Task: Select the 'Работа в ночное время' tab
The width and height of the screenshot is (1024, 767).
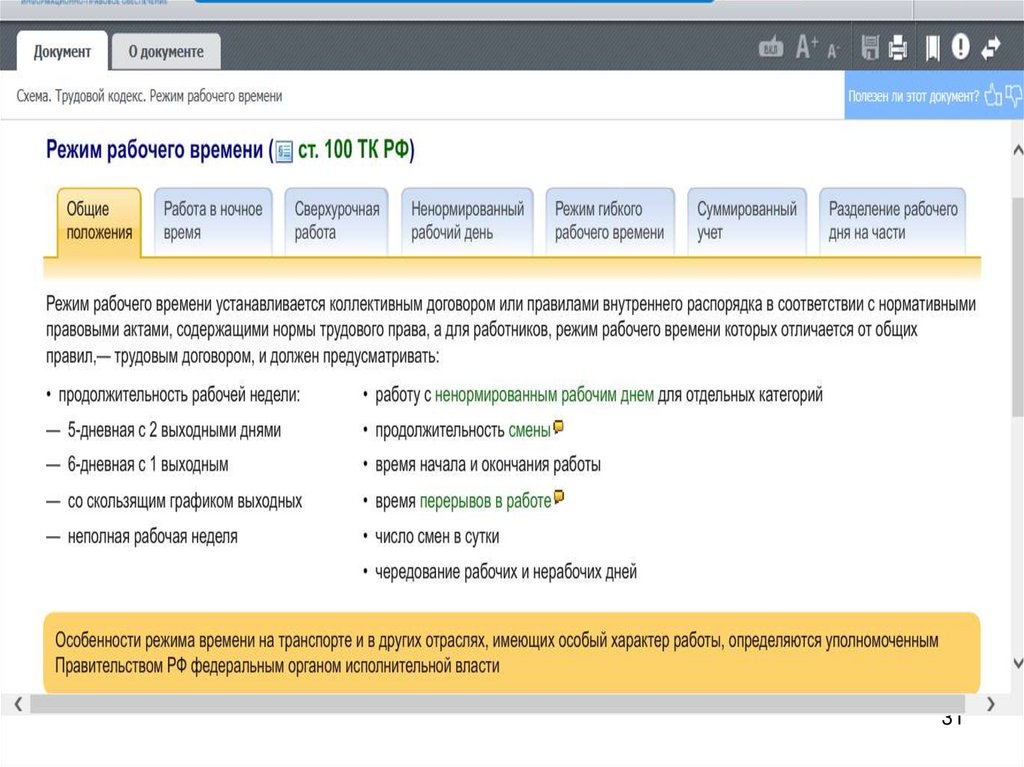Action: [x=213, y=221]
